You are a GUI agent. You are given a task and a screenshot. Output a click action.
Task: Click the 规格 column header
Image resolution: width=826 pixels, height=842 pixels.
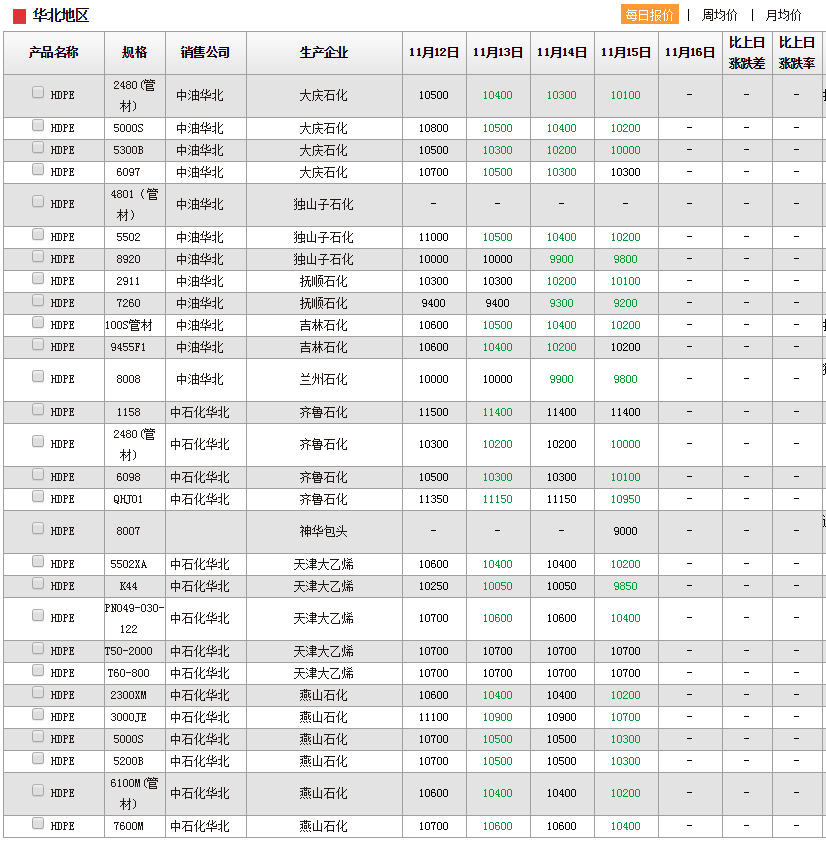tap(134, 53)
